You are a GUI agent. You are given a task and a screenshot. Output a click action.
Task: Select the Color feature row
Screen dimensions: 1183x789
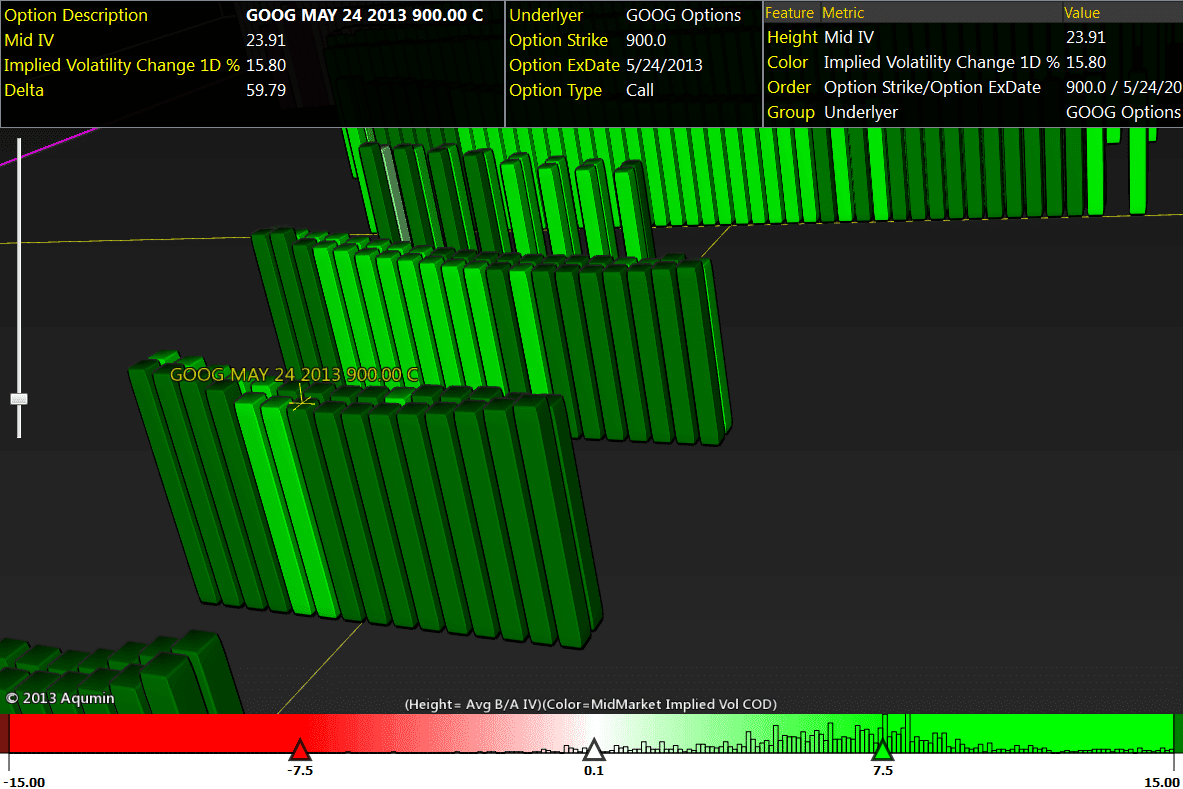(788, 62)
